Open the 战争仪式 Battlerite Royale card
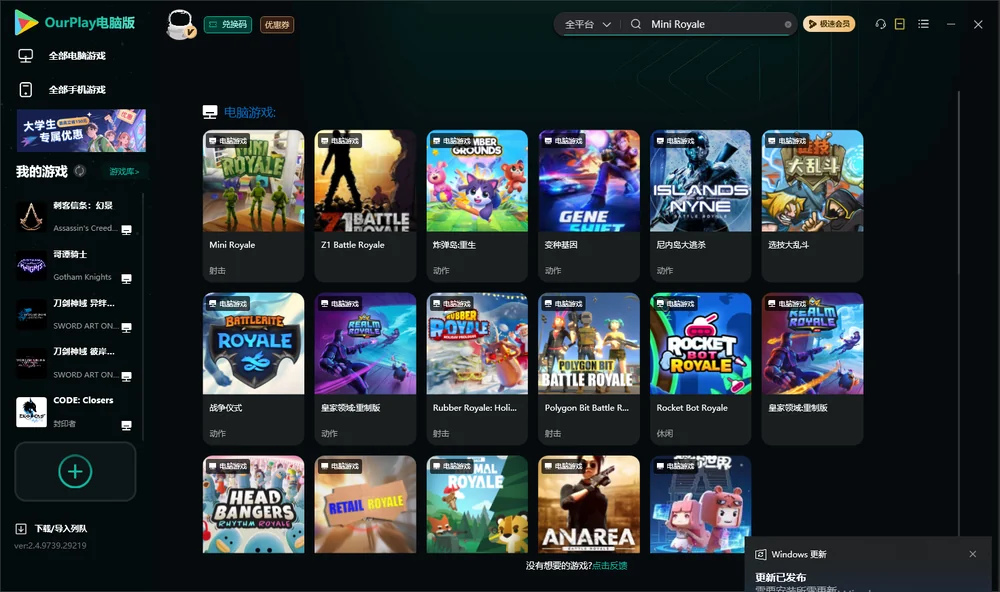 click(253, 368)
